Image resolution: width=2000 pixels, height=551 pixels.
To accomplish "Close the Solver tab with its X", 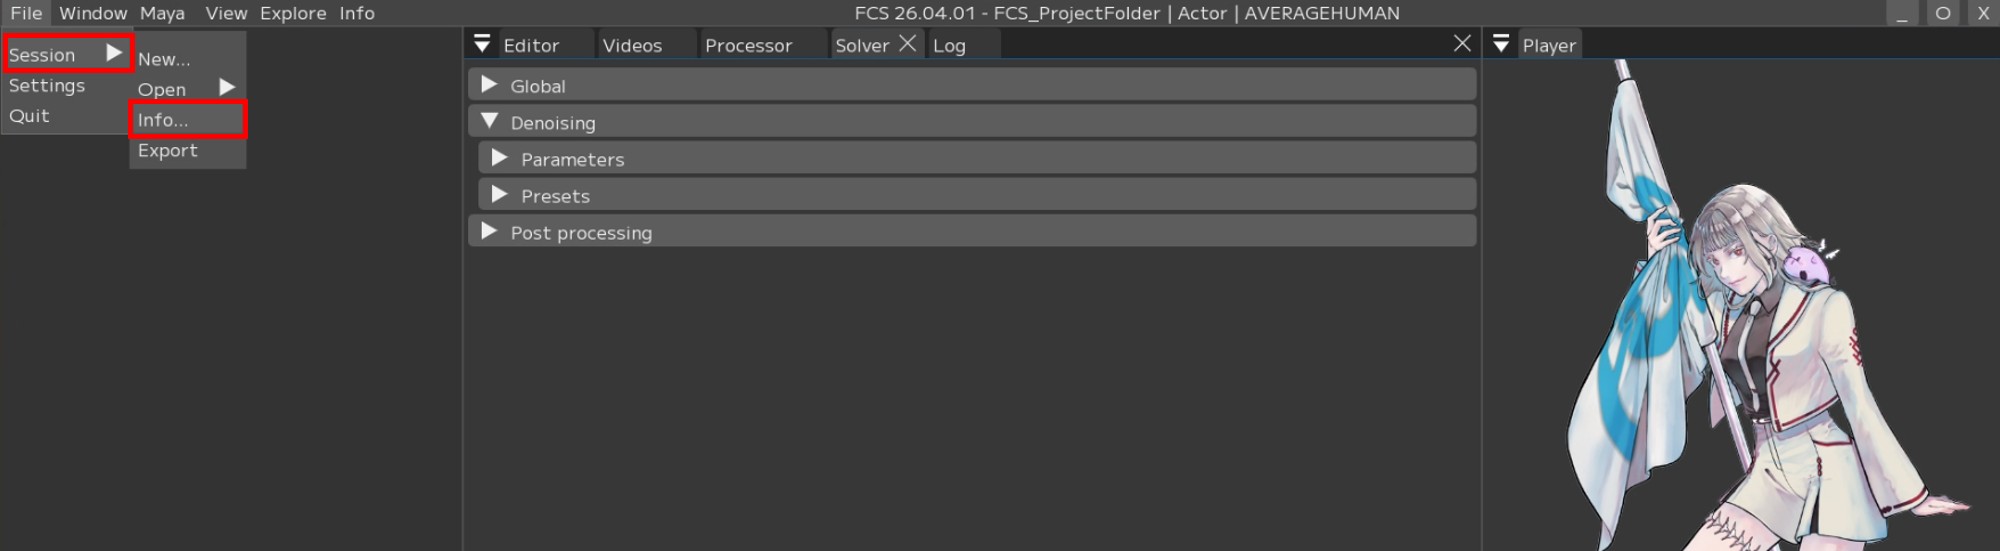I will point(907,44).
